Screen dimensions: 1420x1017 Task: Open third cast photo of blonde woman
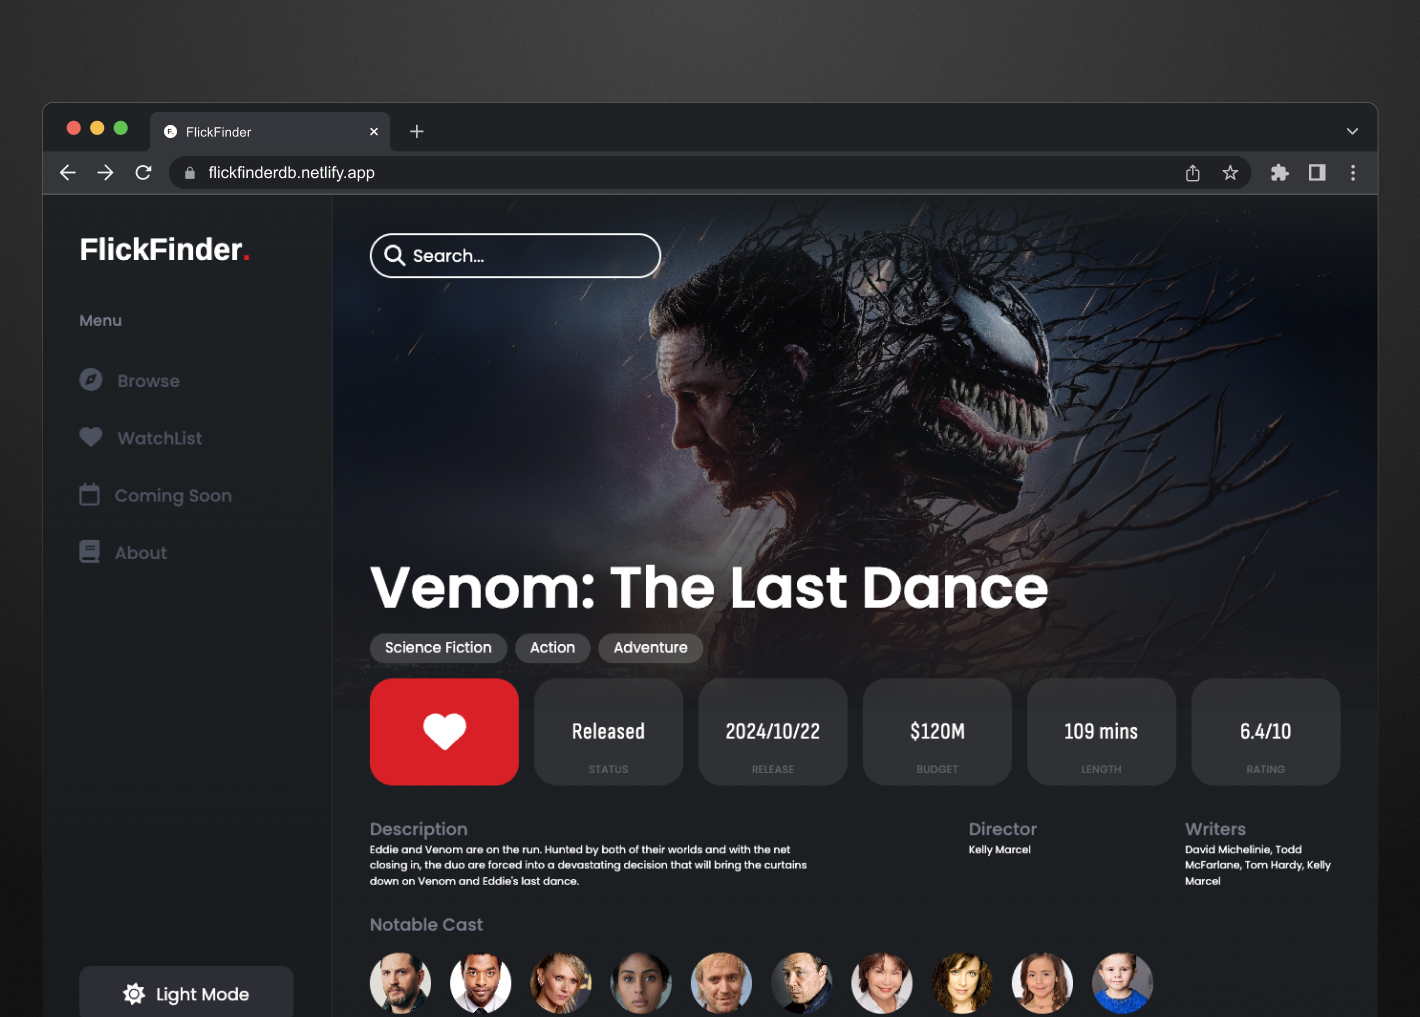pos(560,983)
